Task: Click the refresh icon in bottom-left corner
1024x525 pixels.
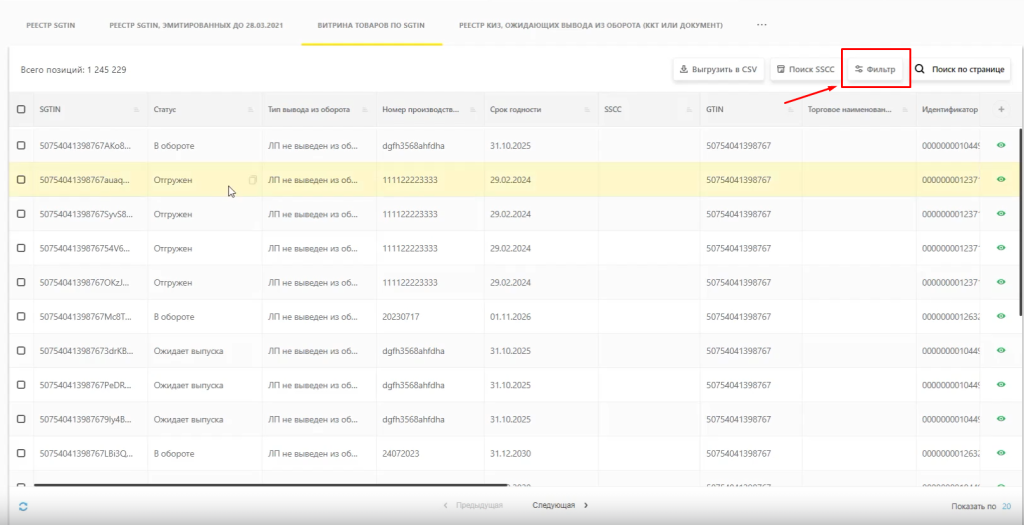Action: pyautogui.click(x=22, y=506)
